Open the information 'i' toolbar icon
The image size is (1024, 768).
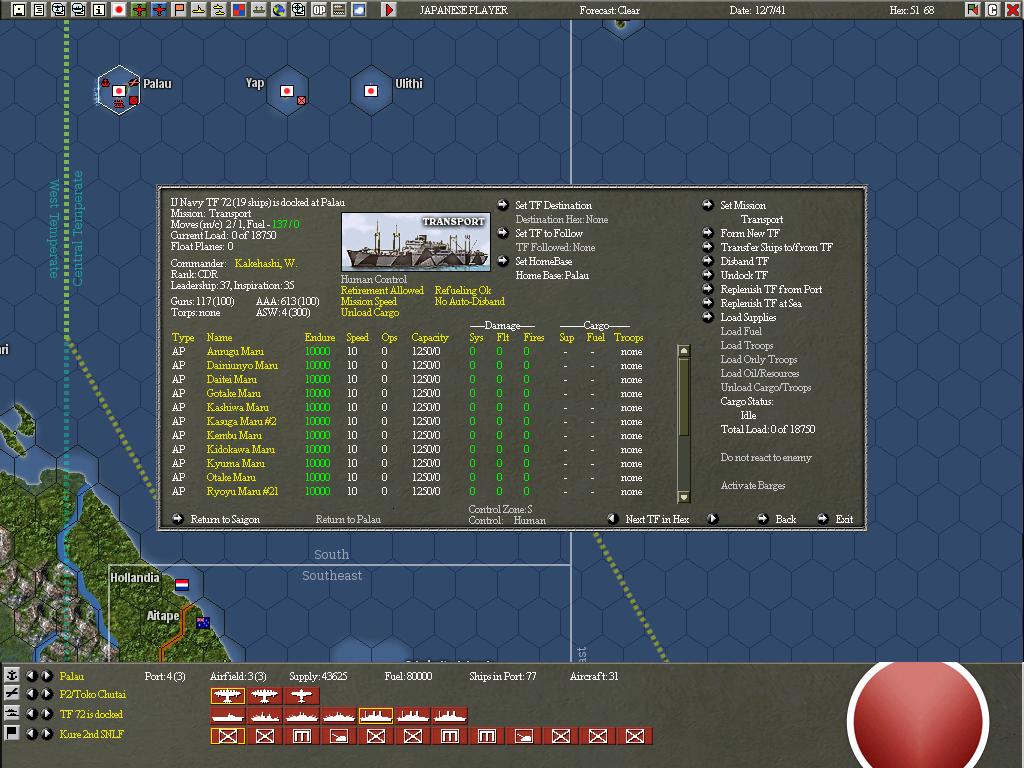[x=99, y=10]
